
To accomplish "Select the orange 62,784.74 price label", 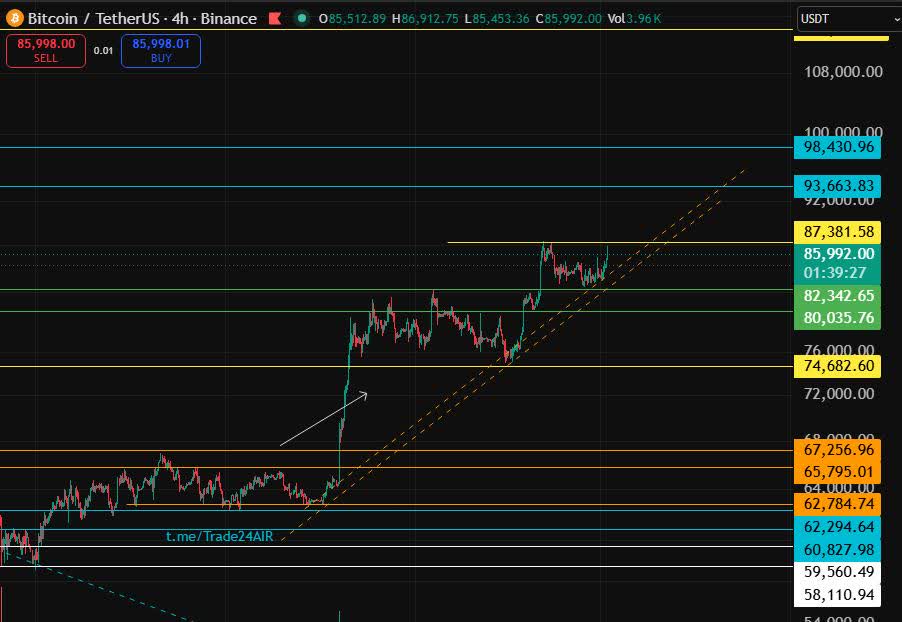I will pyautogui.click(x=837, y=504).
